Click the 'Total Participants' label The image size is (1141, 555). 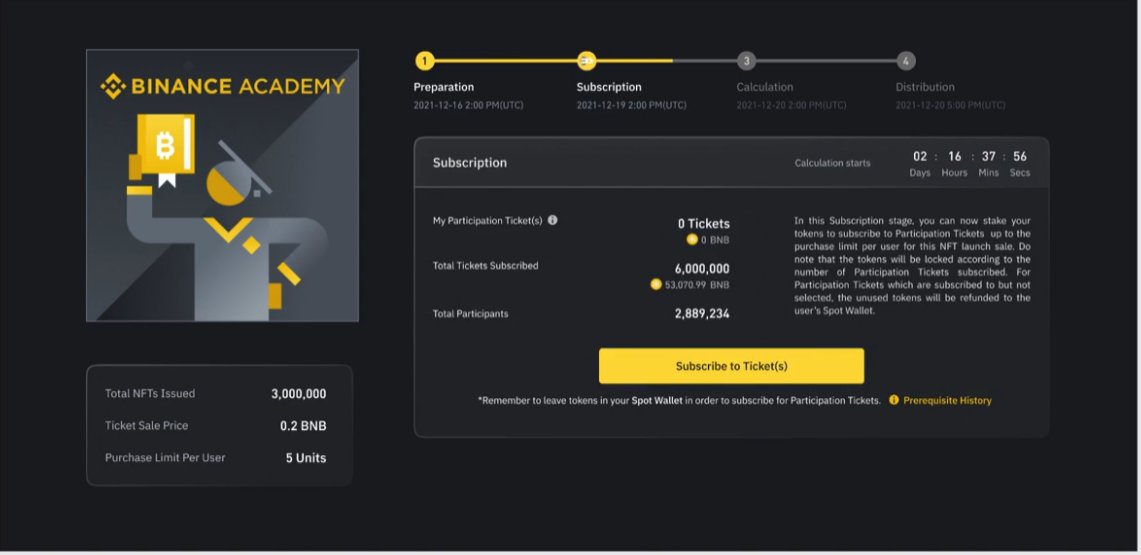coord(470,314)
